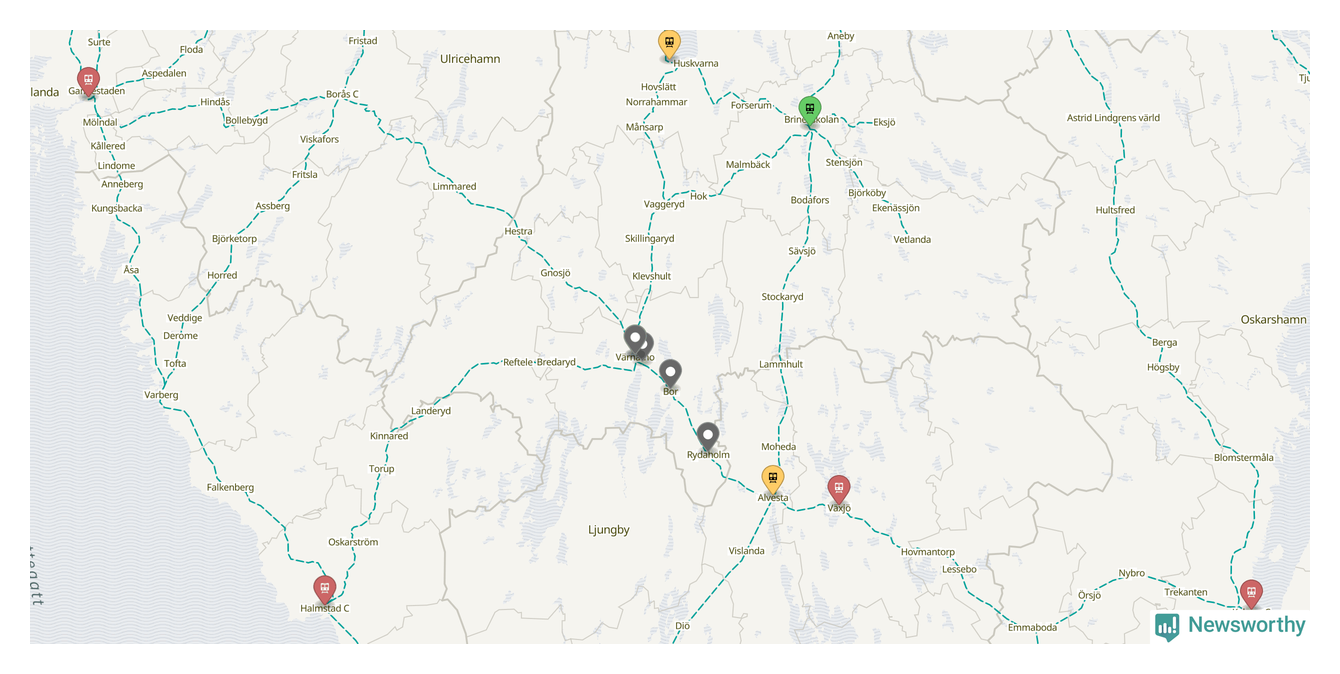Open the yellow train marker at Huskvarna
1340x674 pixels.
[x=669, y=44]
